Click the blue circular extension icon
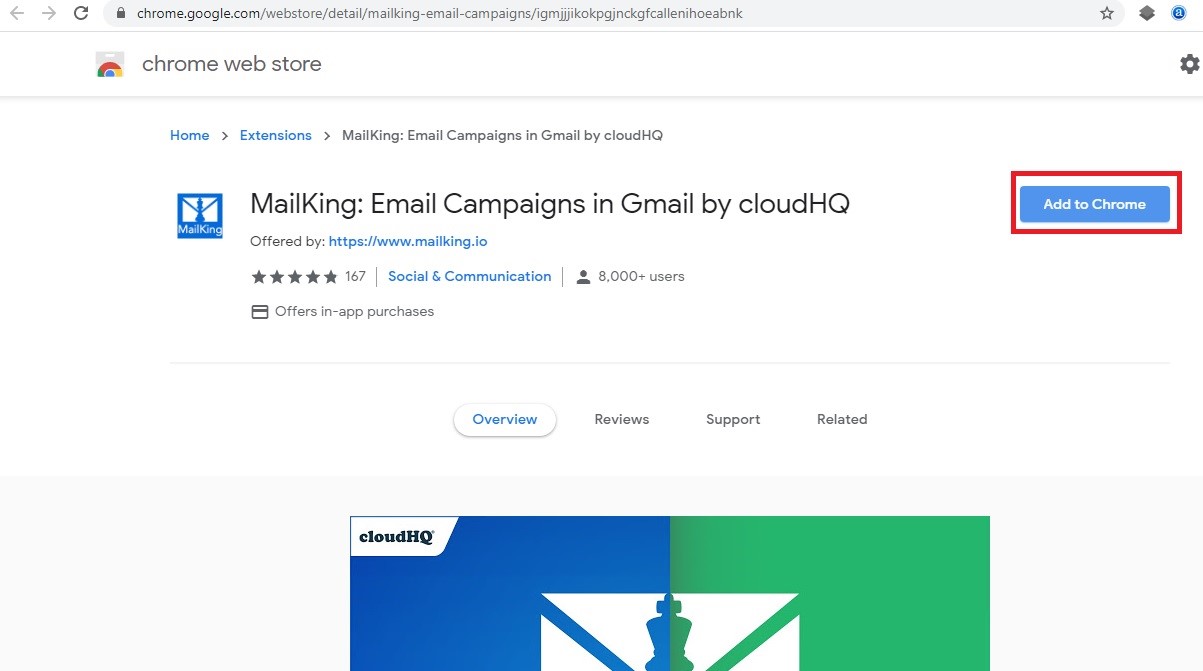 pos(1179,14)
